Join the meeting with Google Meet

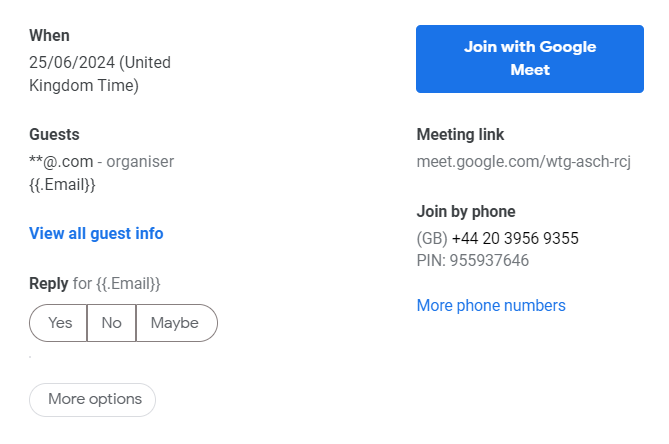pyautogui.click(x=529, y=59)
